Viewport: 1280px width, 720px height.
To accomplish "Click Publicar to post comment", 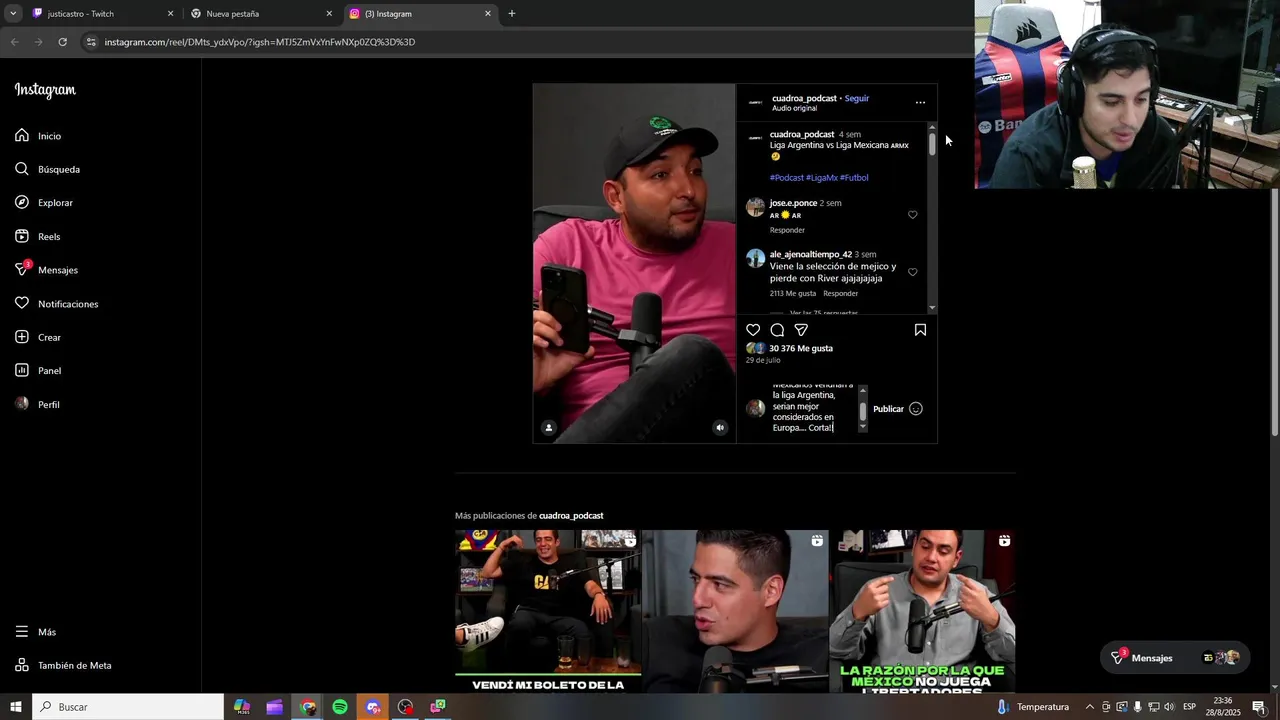I will [x=888, y=409].
